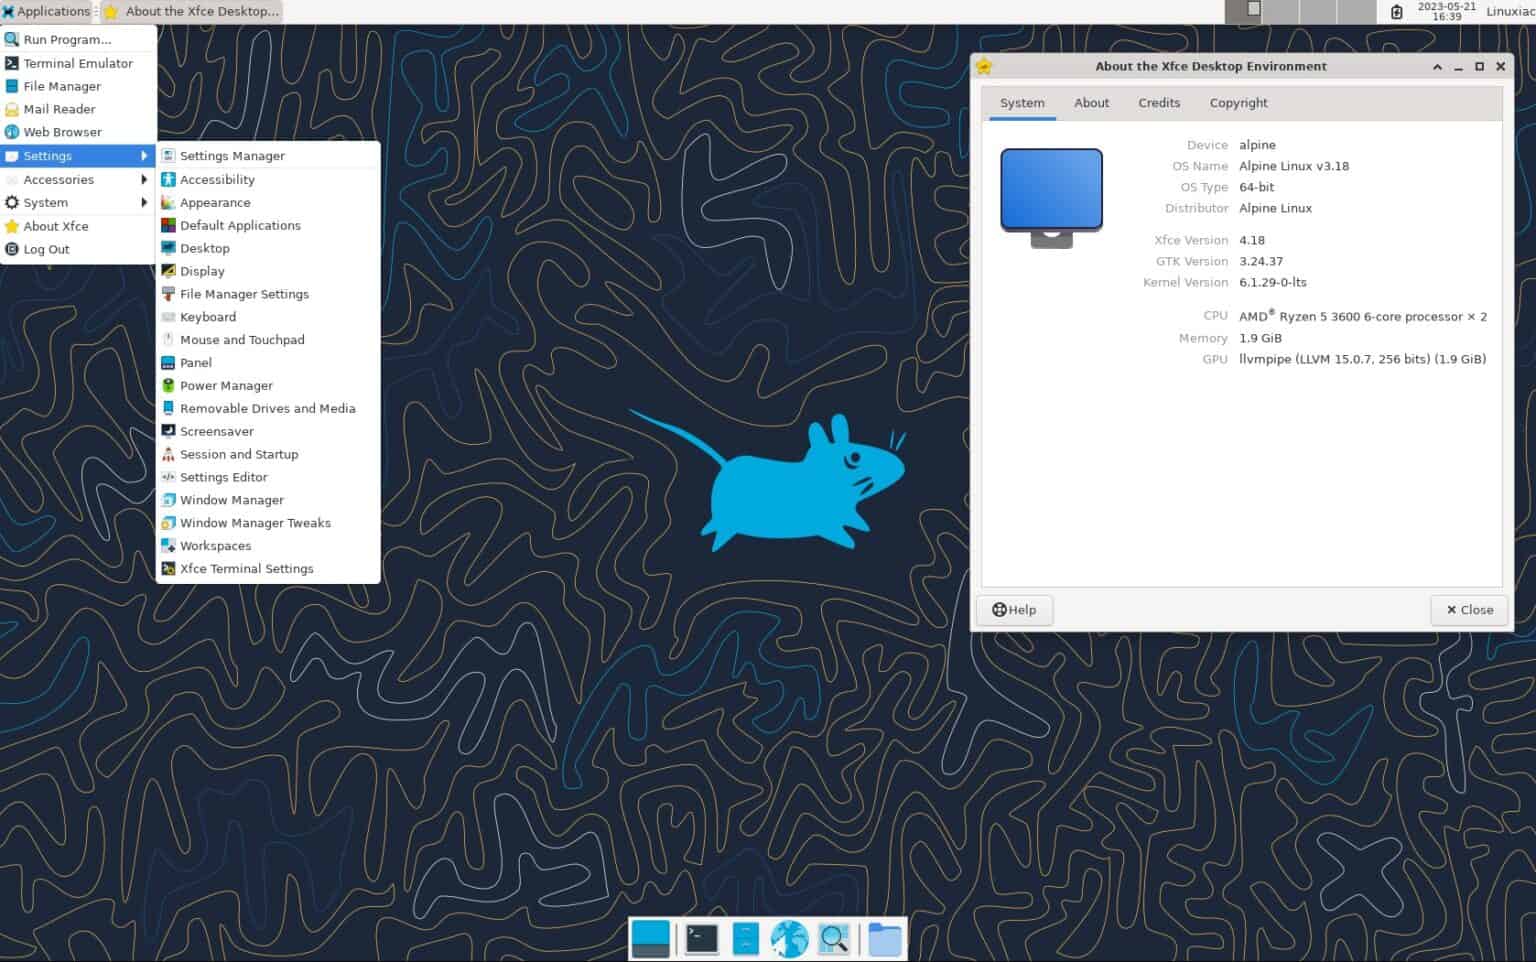Click the battery status icon in the top panel
The height and width of the screenshot is (962, 1536).
pyautogui.click(x=1397, y=11)
